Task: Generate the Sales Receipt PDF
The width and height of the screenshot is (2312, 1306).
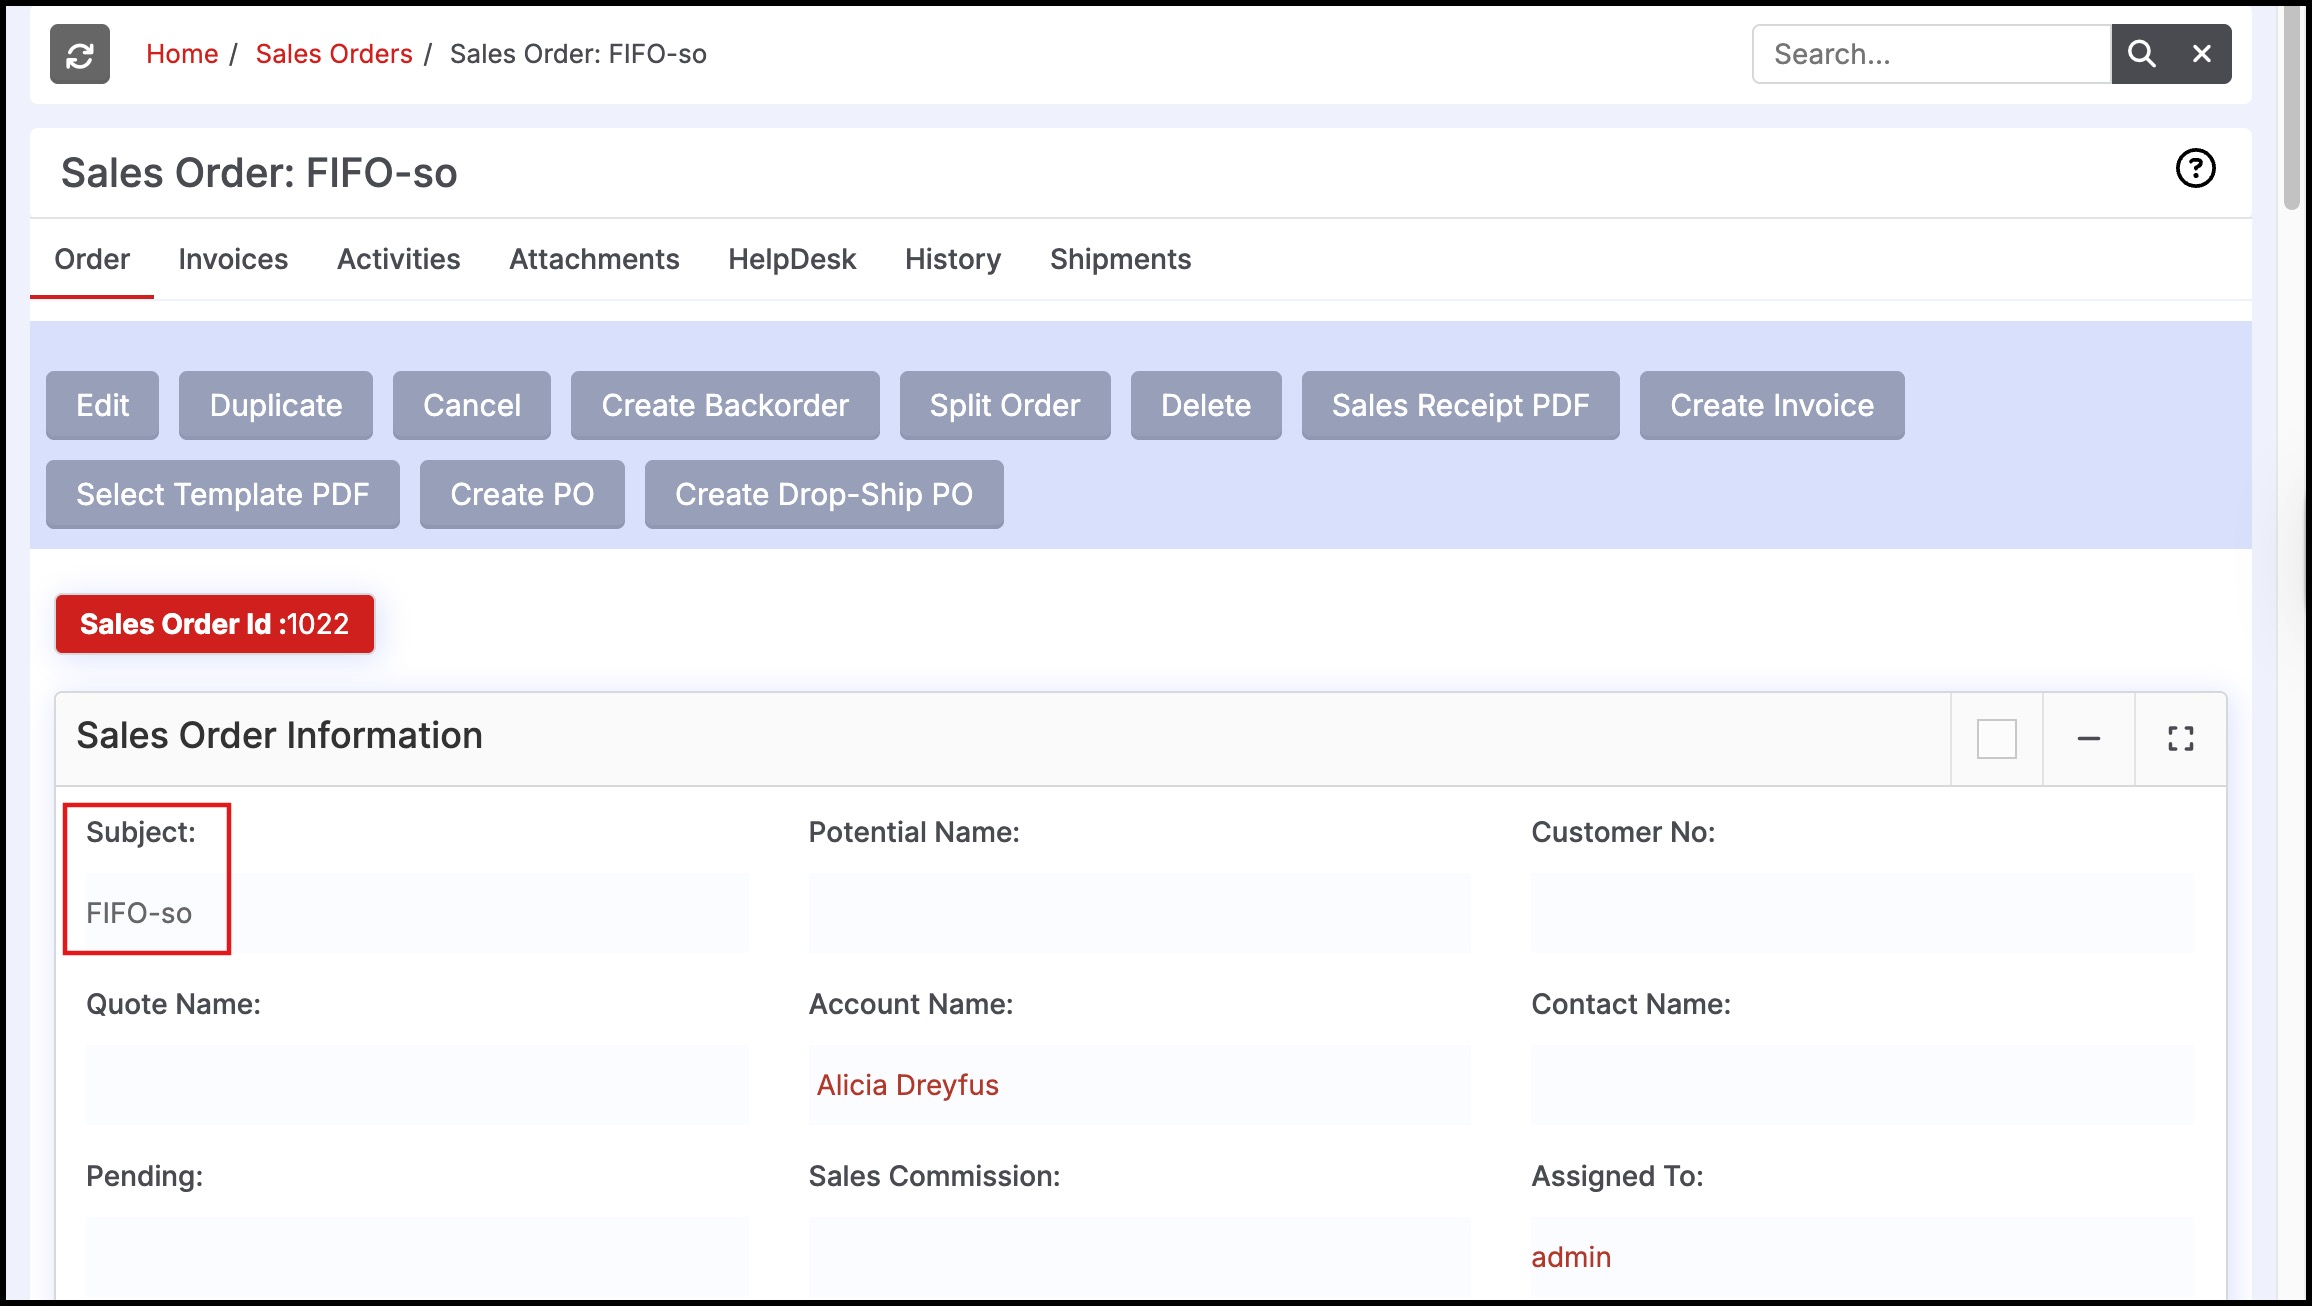Action: click(1460, 405)
